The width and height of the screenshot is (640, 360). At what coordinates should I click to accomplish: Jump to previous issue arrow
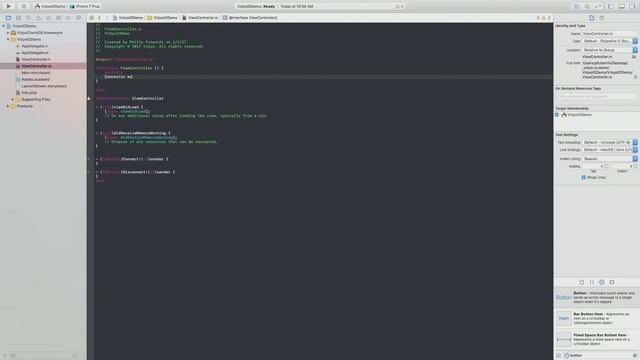538,18
